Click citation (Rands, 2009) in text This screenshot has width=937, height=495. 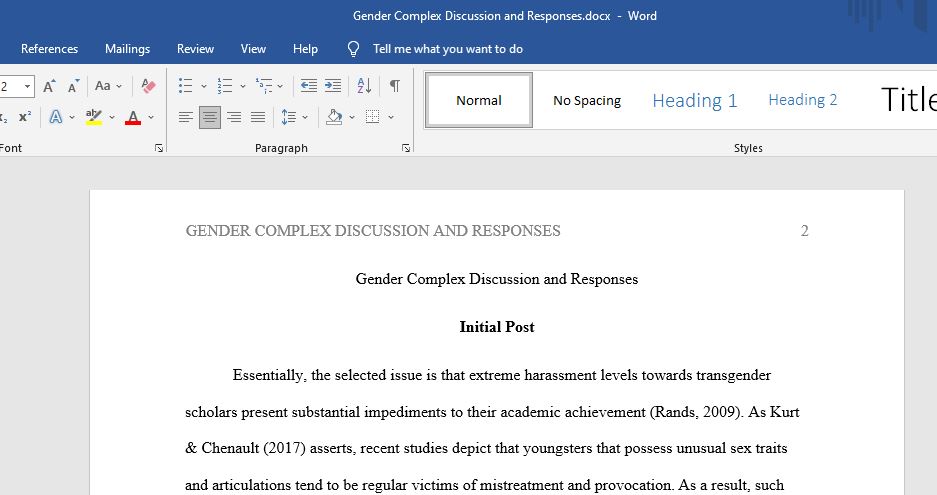point(697,412)
